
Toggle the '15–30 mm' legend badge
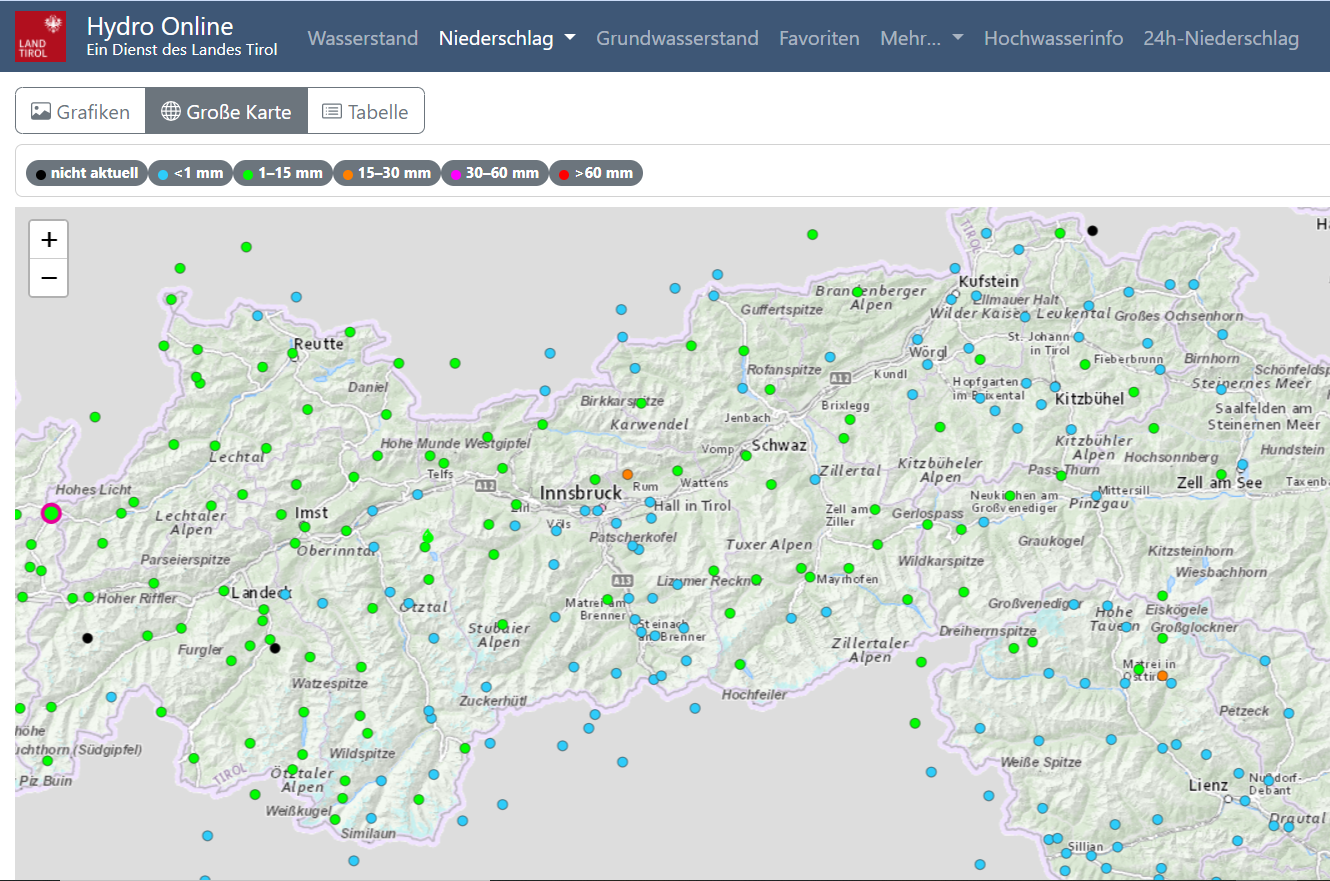[x=387, y=173]
